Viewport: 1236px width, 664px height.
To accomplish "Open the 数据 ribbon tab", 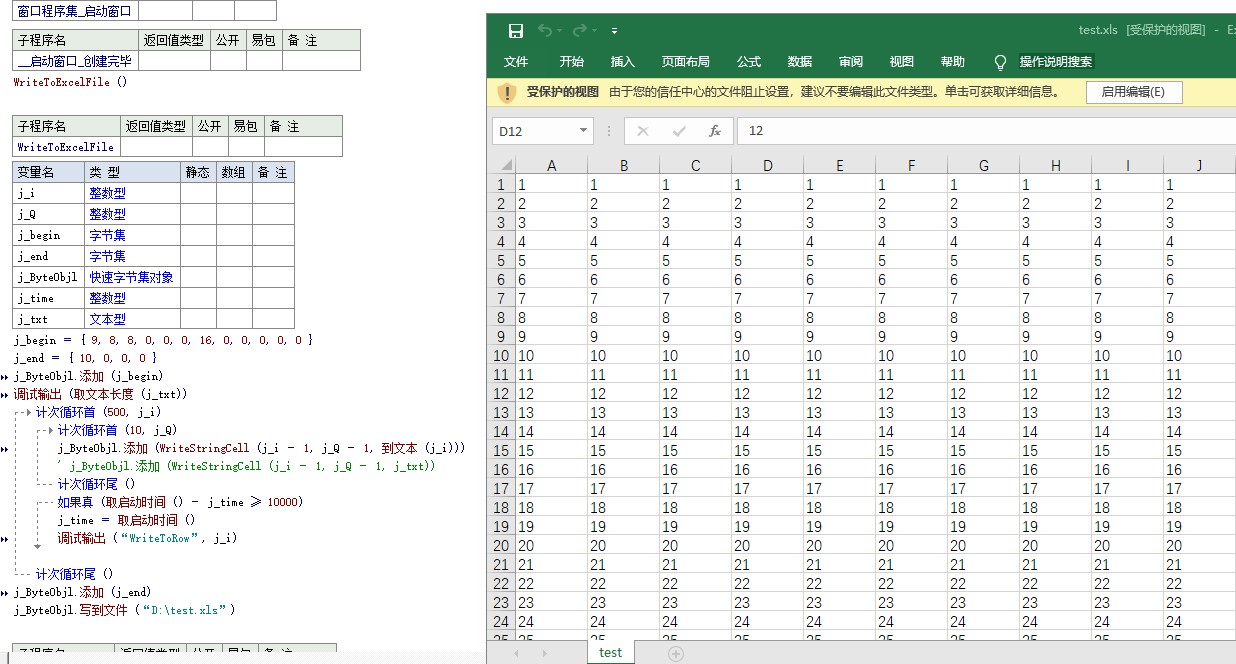I will pos(800,62).
